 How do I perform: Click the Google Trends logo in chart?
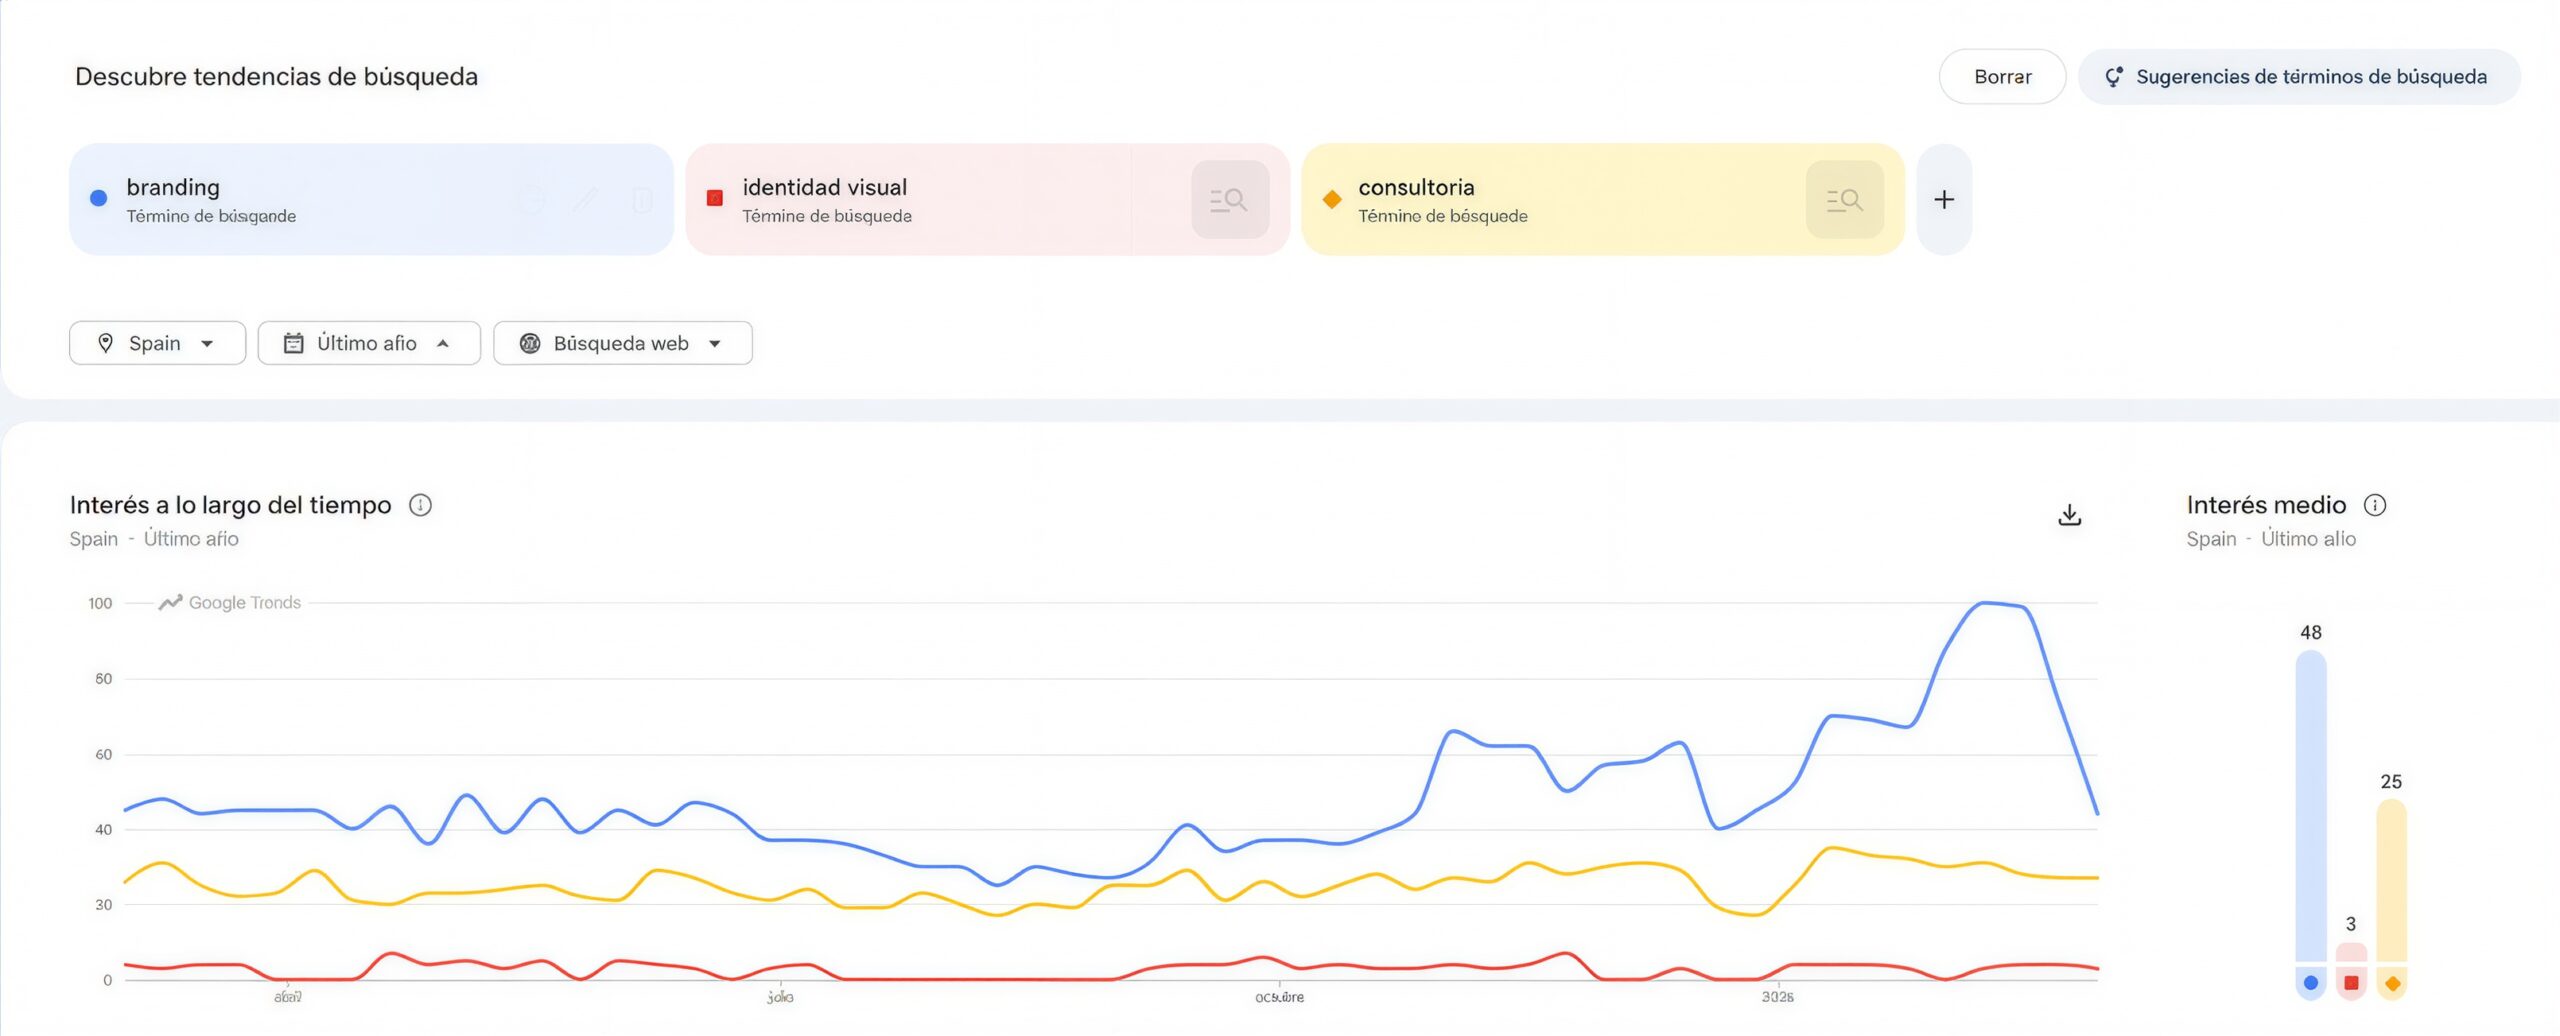point(230,602)
